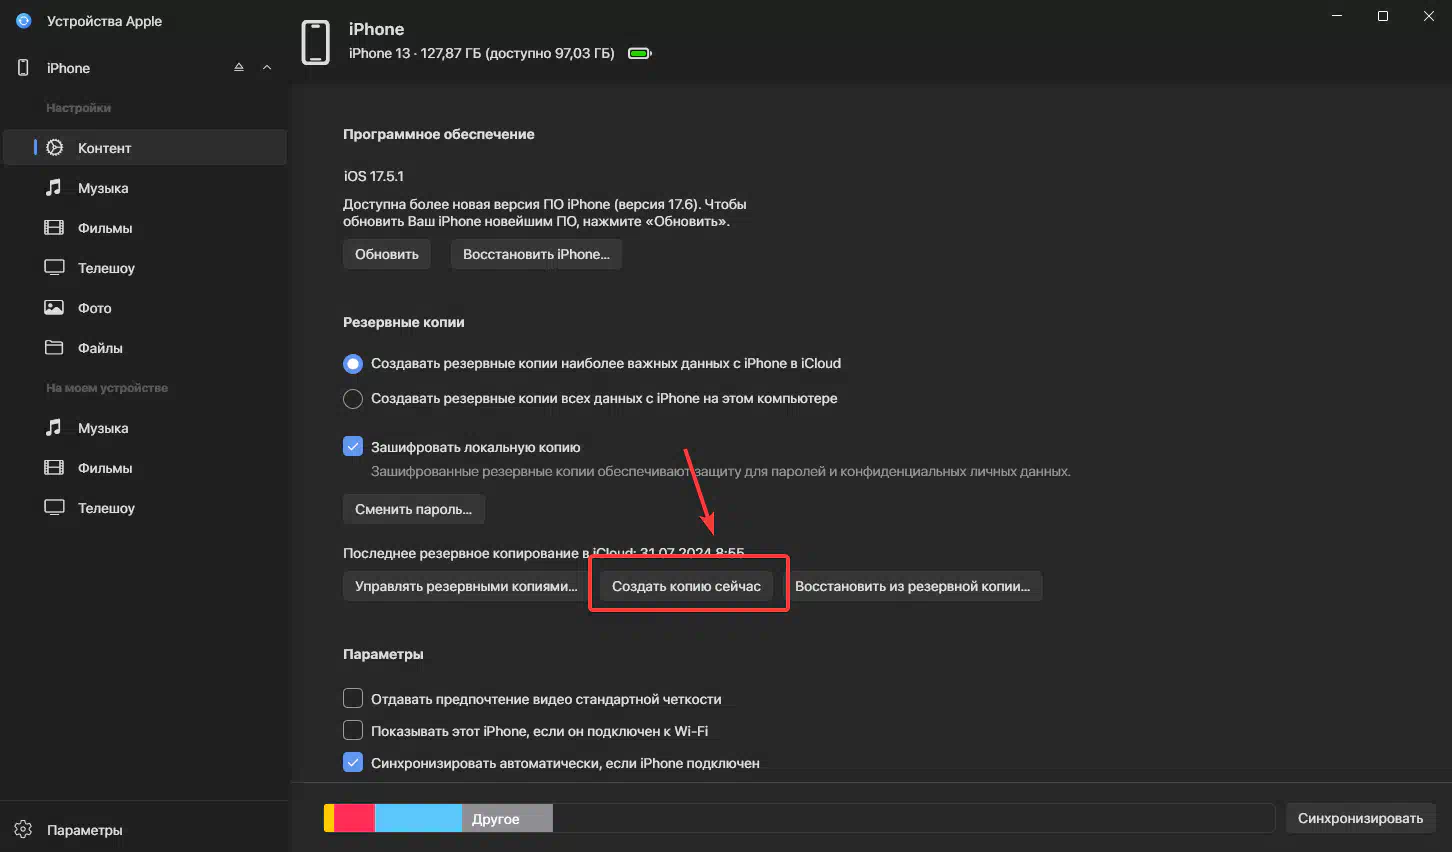Click the Телешоу monitor icon under Настройки

click(x=54, y=267)
